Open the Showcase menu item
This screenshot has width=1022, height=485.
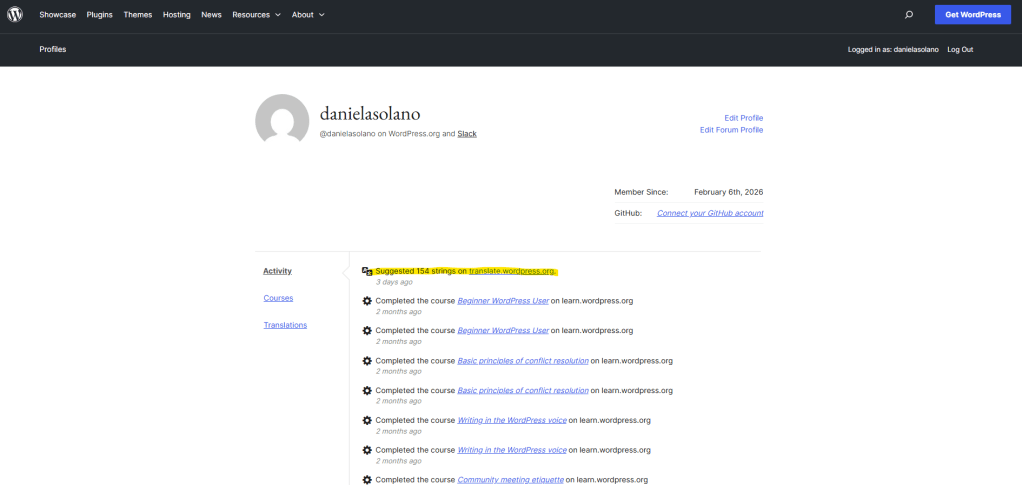click(x=58, y=15)
